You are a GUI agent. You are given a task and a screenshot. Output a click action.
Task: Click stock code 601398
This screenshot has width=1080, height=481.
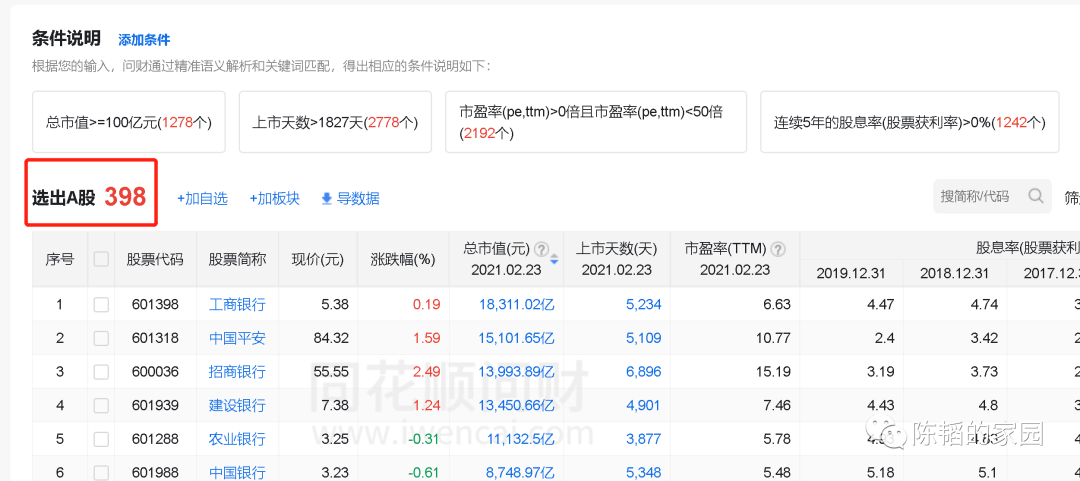[155, 305]
